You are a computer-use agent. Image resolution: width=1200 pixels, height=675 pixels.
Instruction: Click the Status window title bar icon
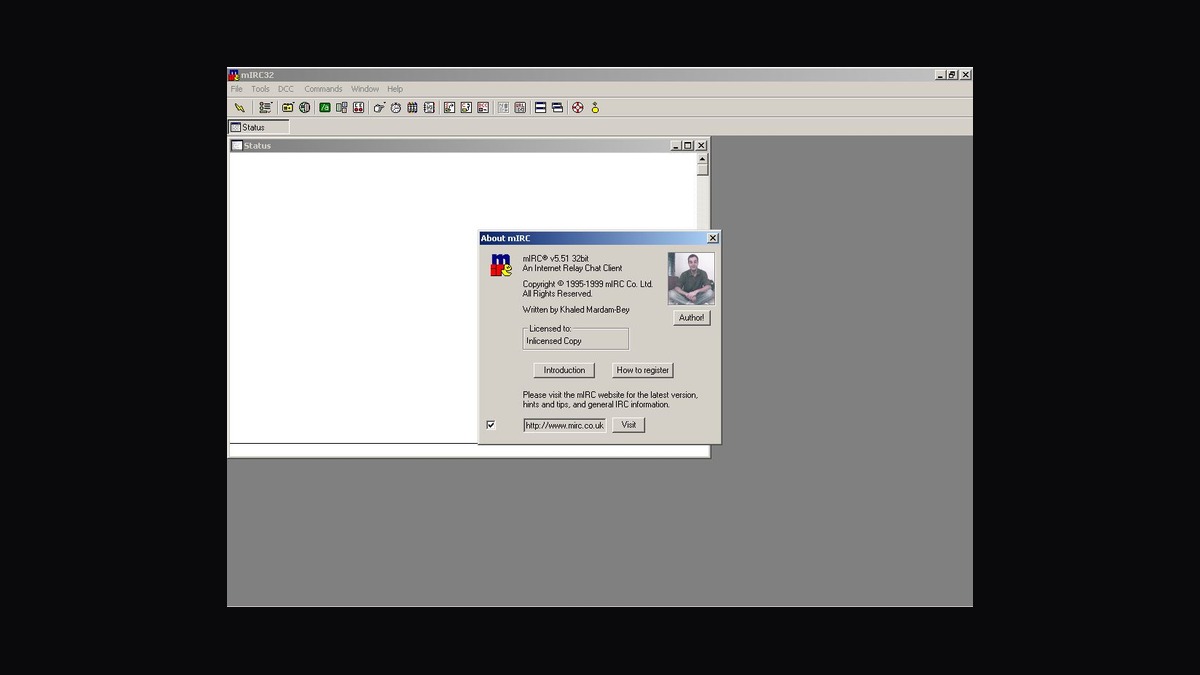tap(237, 146)
